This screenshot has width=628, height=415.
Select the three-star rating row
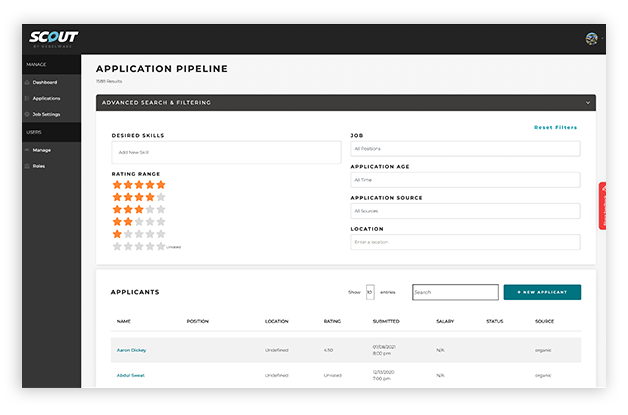(139, 210)
